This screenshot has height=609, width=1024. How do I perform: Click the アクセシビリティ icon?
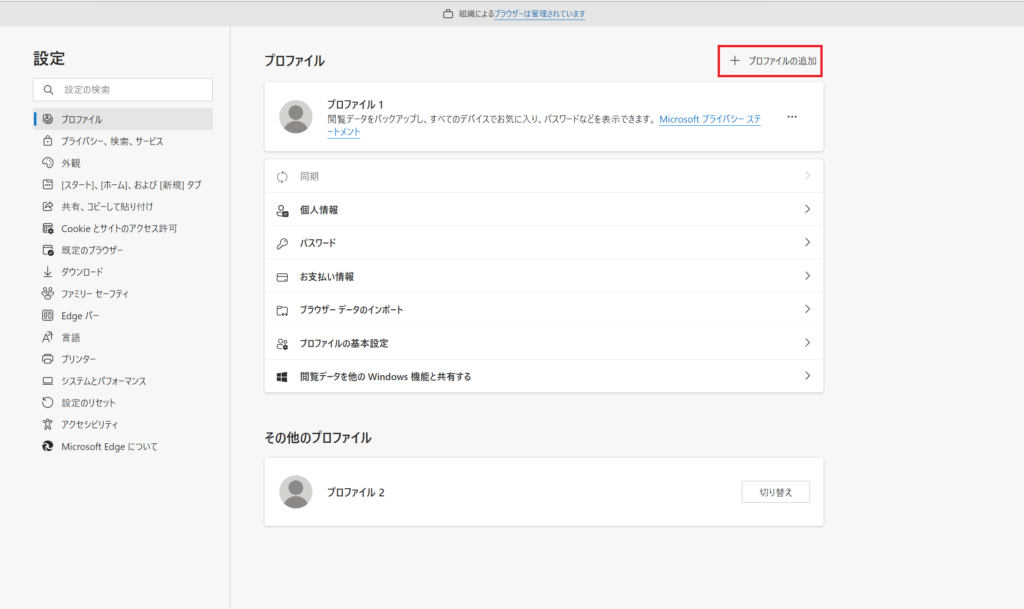[48, 424]
